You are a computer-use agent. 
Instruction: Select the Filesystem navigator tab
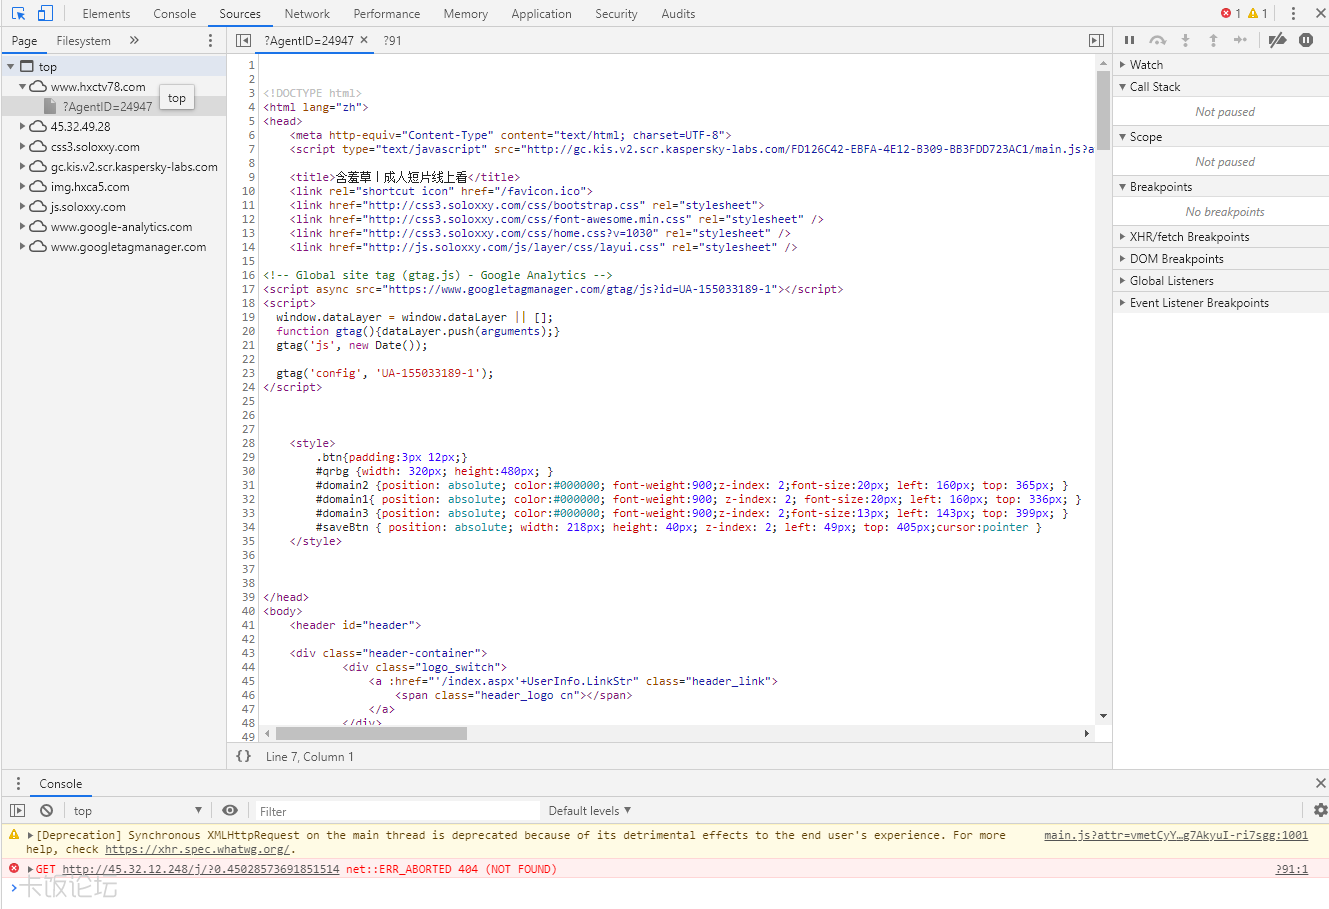point(83,40)
